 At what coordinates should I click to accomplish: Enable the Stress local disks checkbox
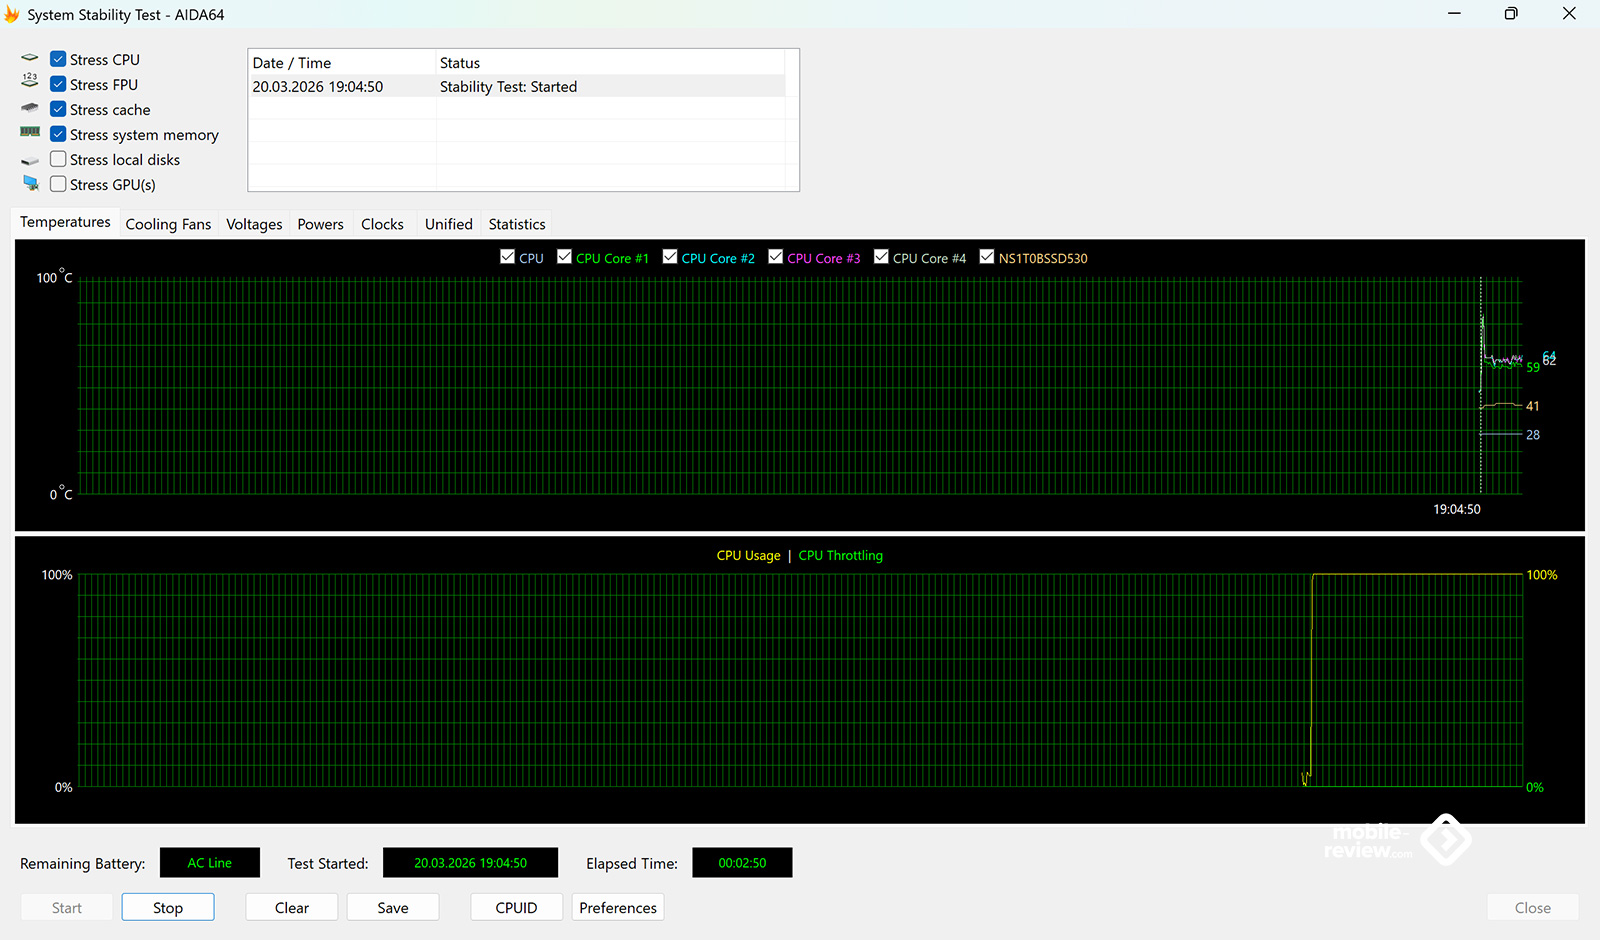pos(58,159)
